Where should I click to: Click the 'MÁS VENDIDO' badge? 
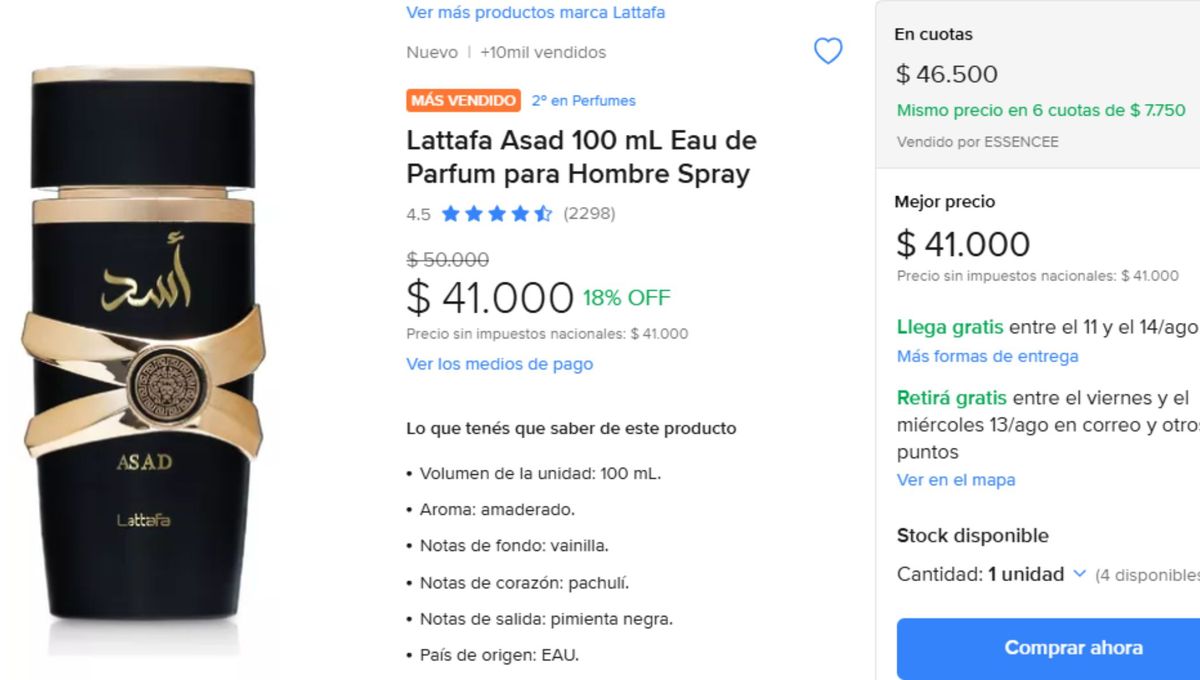pos(463,100)
